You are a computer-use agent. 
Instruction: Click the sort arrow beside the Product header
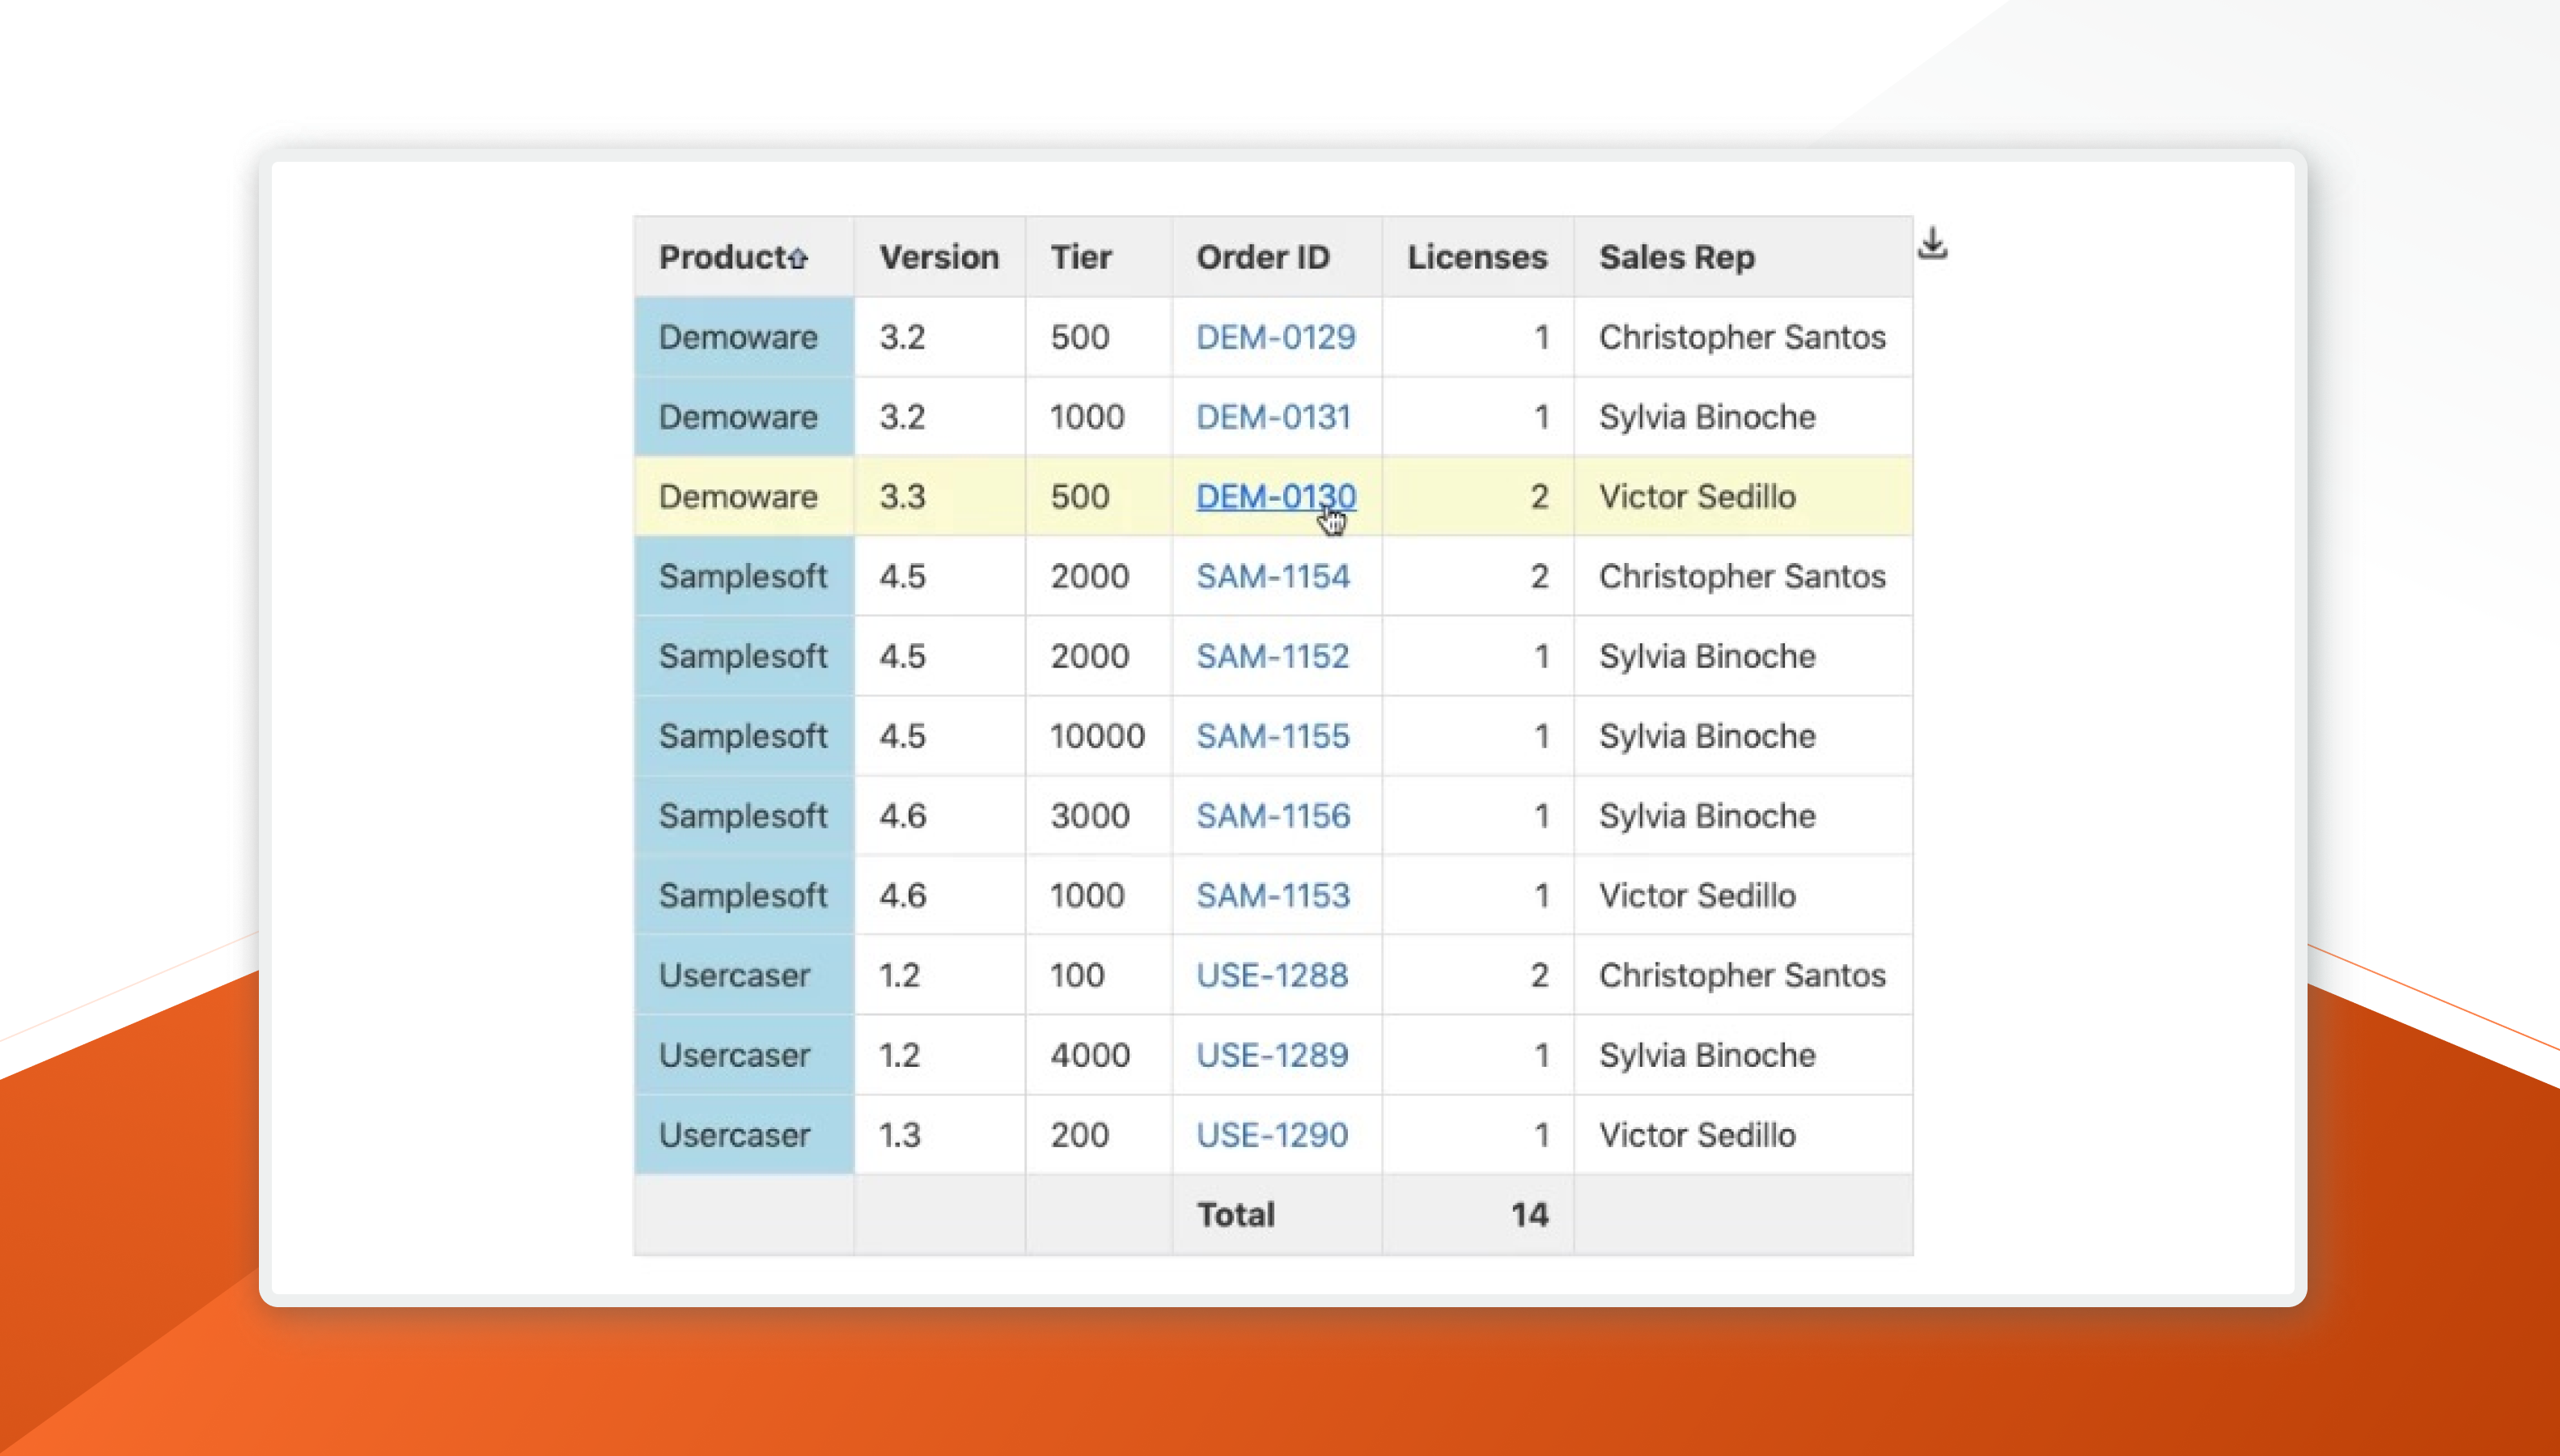pos(798,259)
